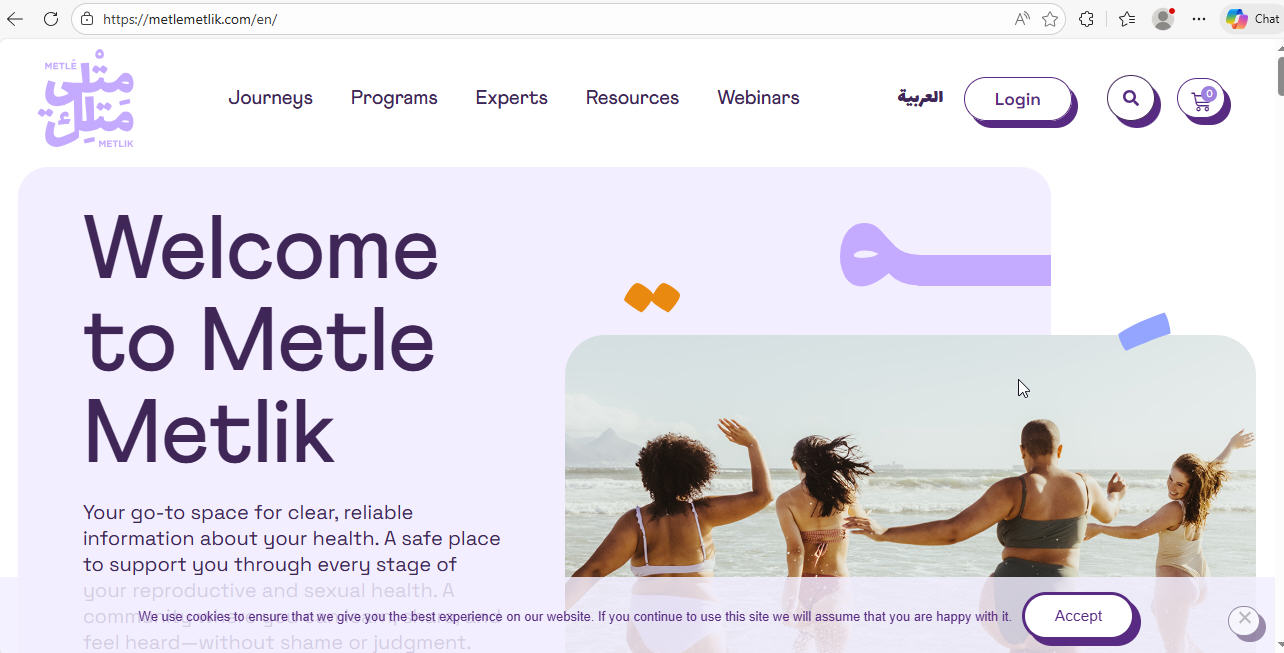Open the site search icon

pos(1131,98)
